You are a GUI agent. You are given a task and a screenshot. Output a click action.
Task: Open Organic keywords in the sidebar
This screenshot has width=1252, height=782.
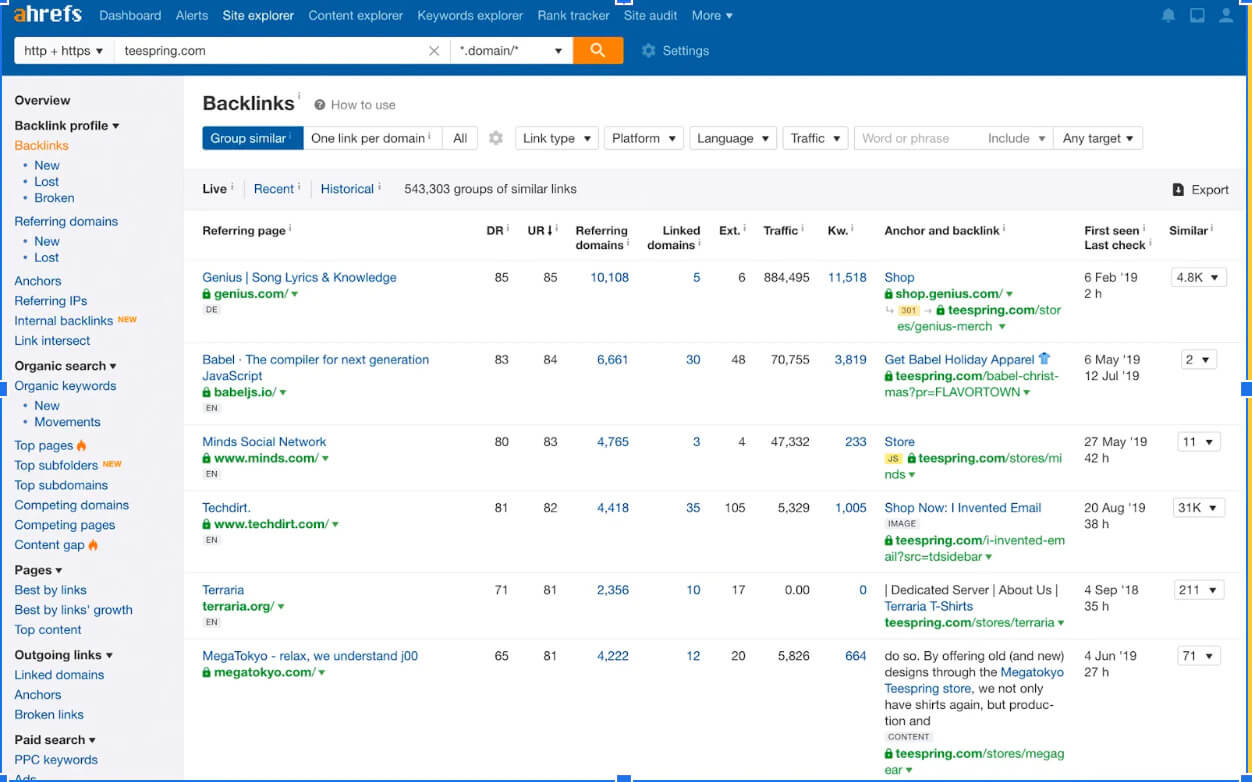(65, 386)
